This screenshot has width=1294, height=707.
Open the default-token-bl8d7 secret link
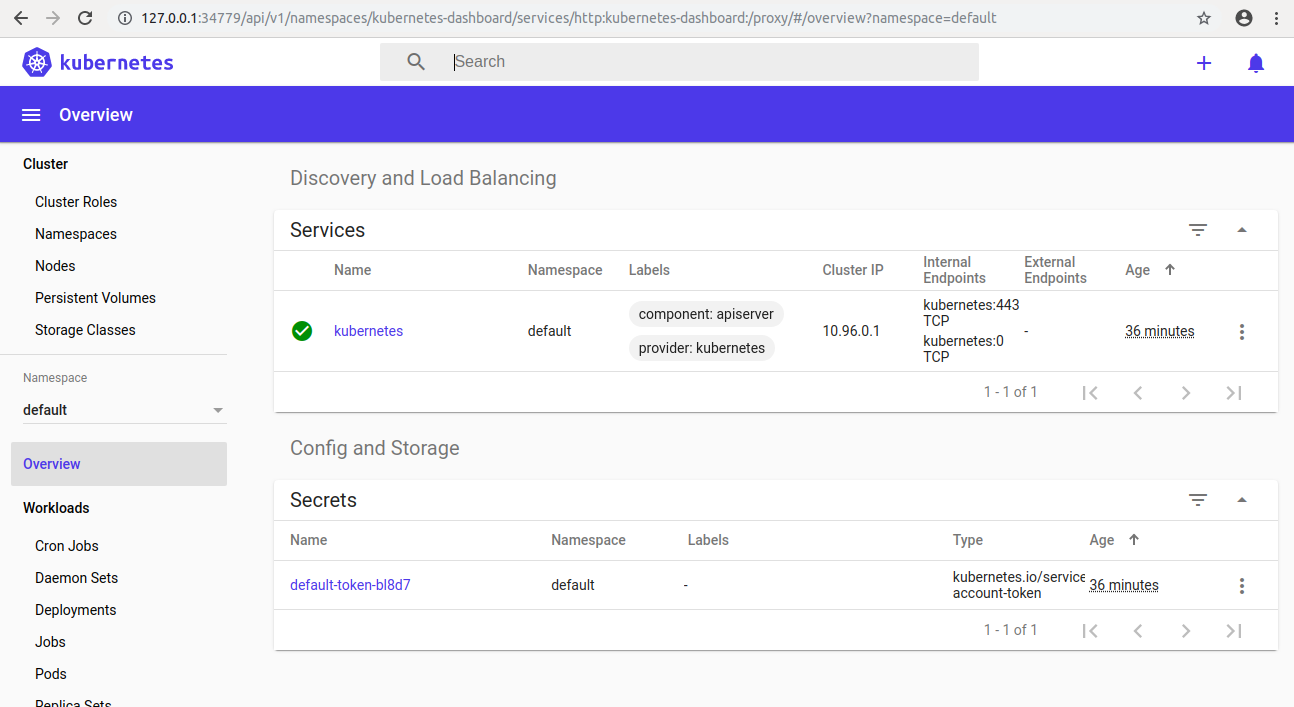pyautogui.click(x=350, y=585)
